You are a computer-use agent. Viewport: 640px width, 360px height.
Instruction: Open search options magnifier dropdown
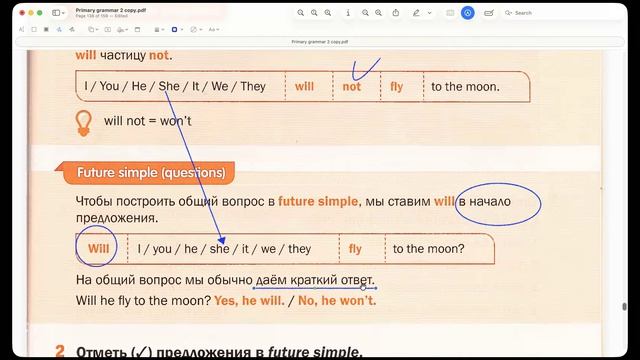pos(508,13)
